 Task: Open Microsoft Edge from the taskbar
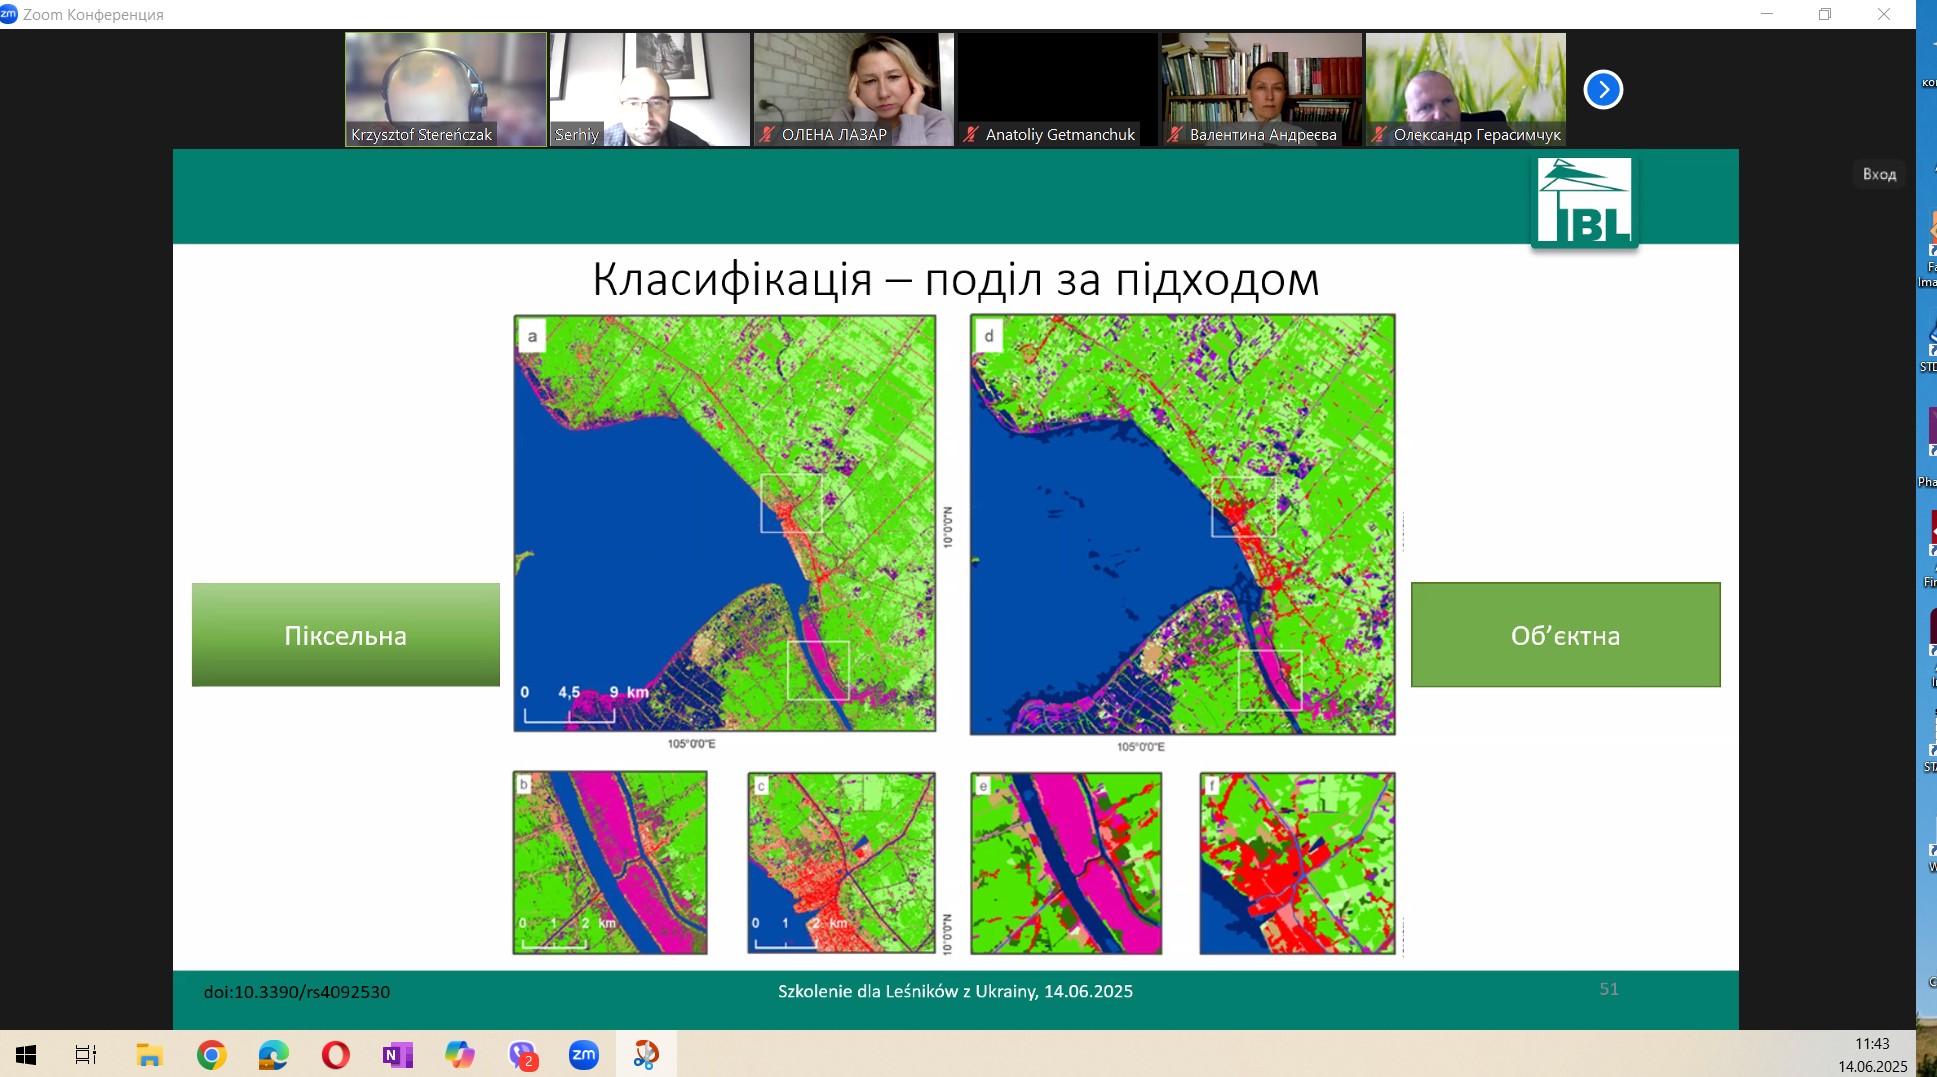coord(273,1055)
